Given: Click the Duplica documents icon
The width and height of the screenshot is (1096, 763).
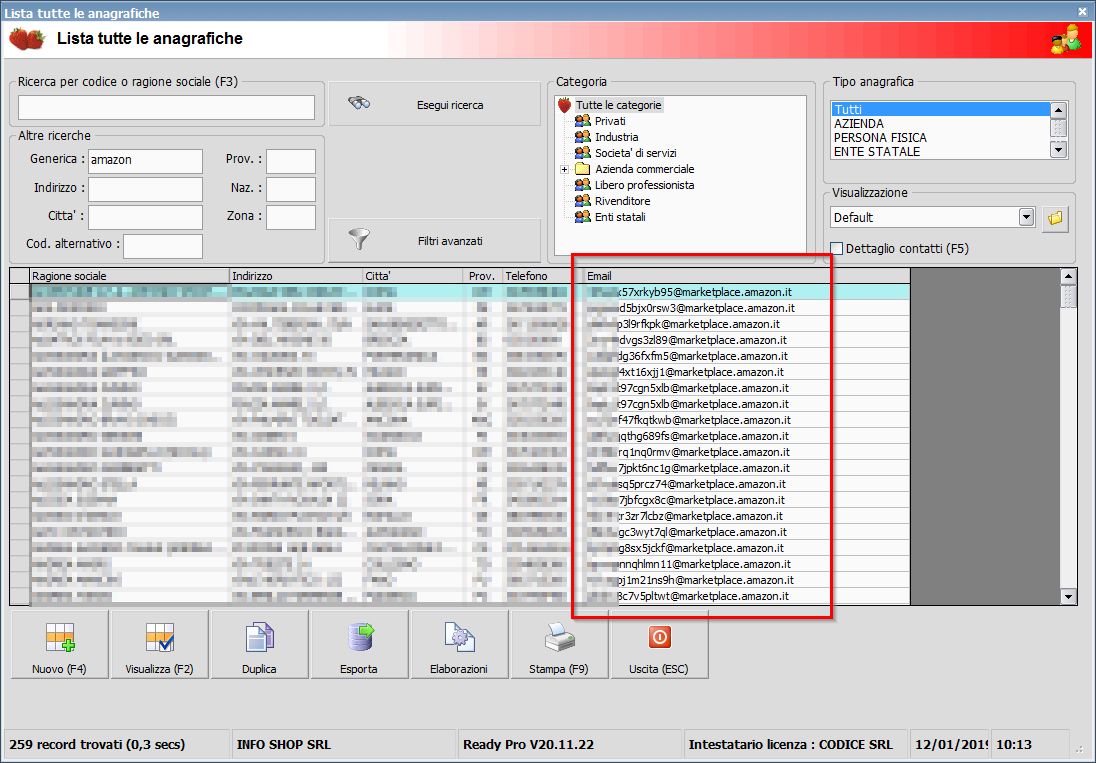Looking at the screenshot, I should point(259,637).
